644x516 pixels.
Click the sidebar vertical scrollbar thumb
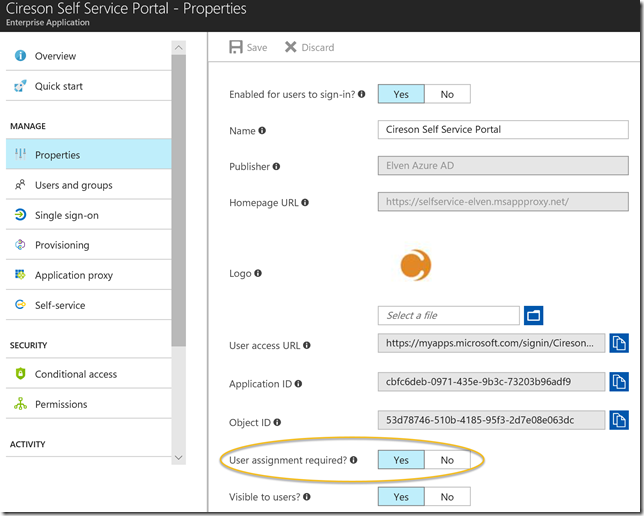[179, 200]
